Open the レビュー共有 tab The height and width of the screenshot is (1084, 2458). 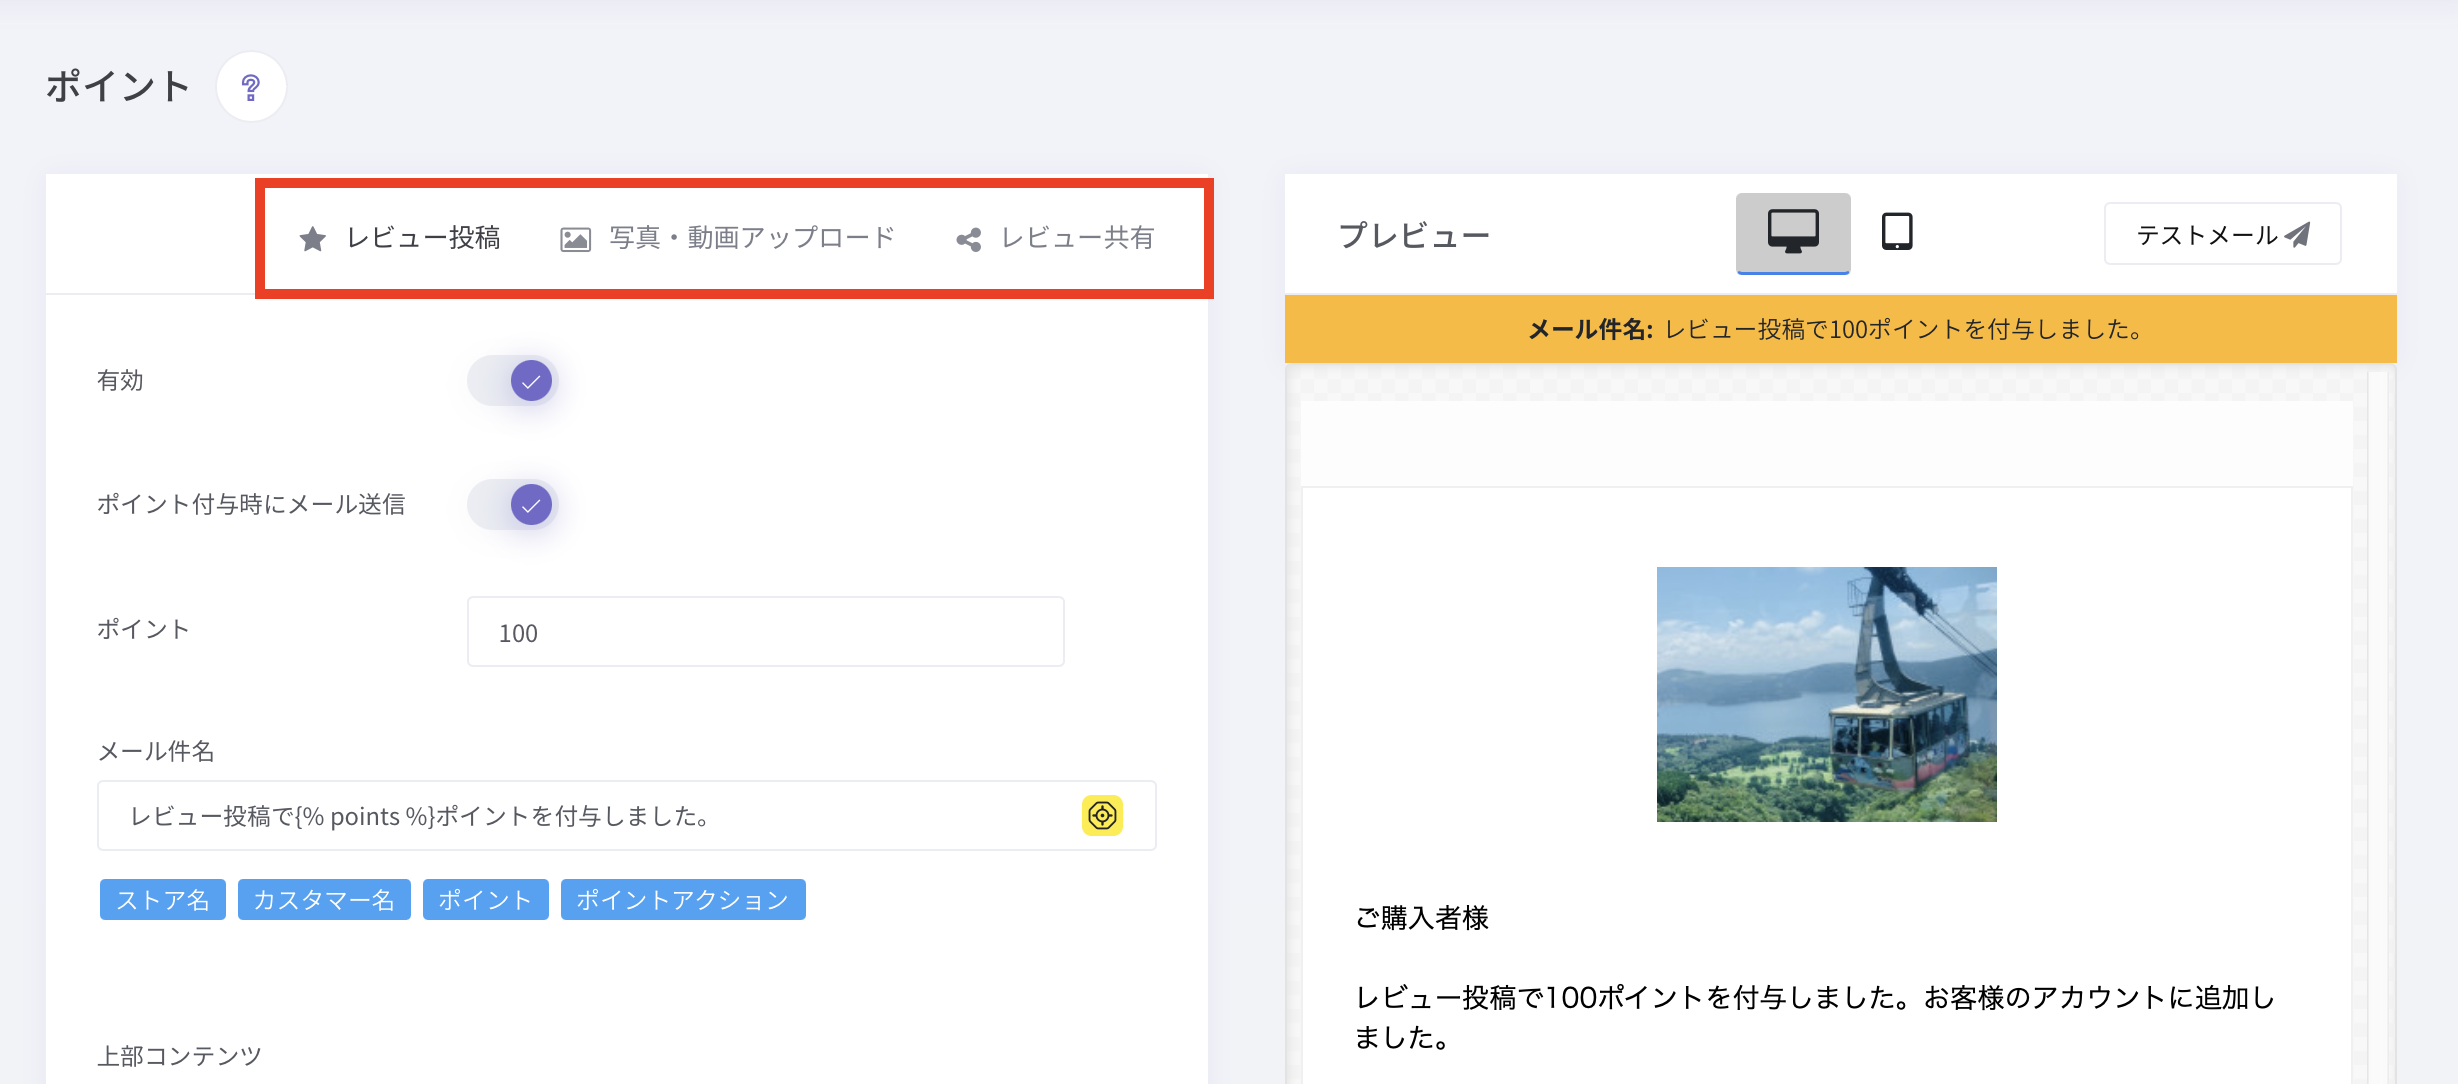pyautogui.click(x=1077, y=238)
